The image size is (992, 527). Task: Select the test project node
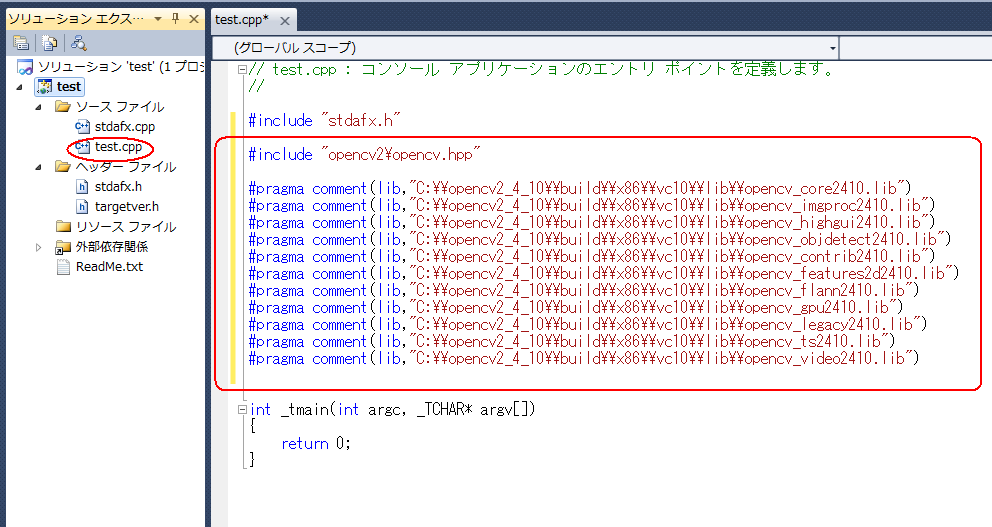click(x=59, y=87)
